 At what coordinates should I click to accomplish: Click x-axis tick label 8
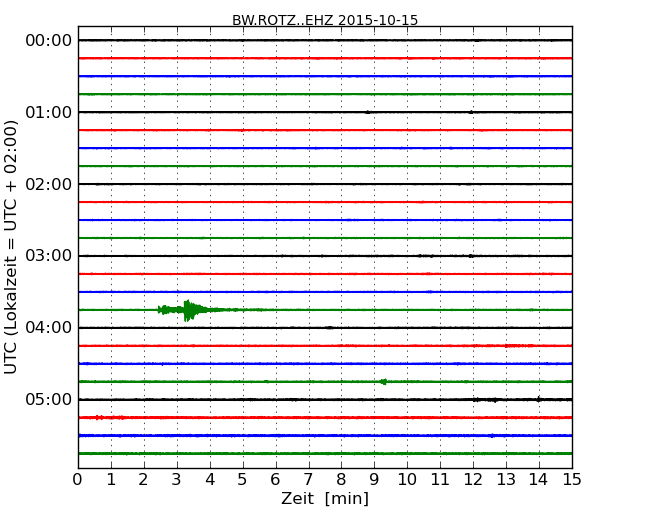341,480
